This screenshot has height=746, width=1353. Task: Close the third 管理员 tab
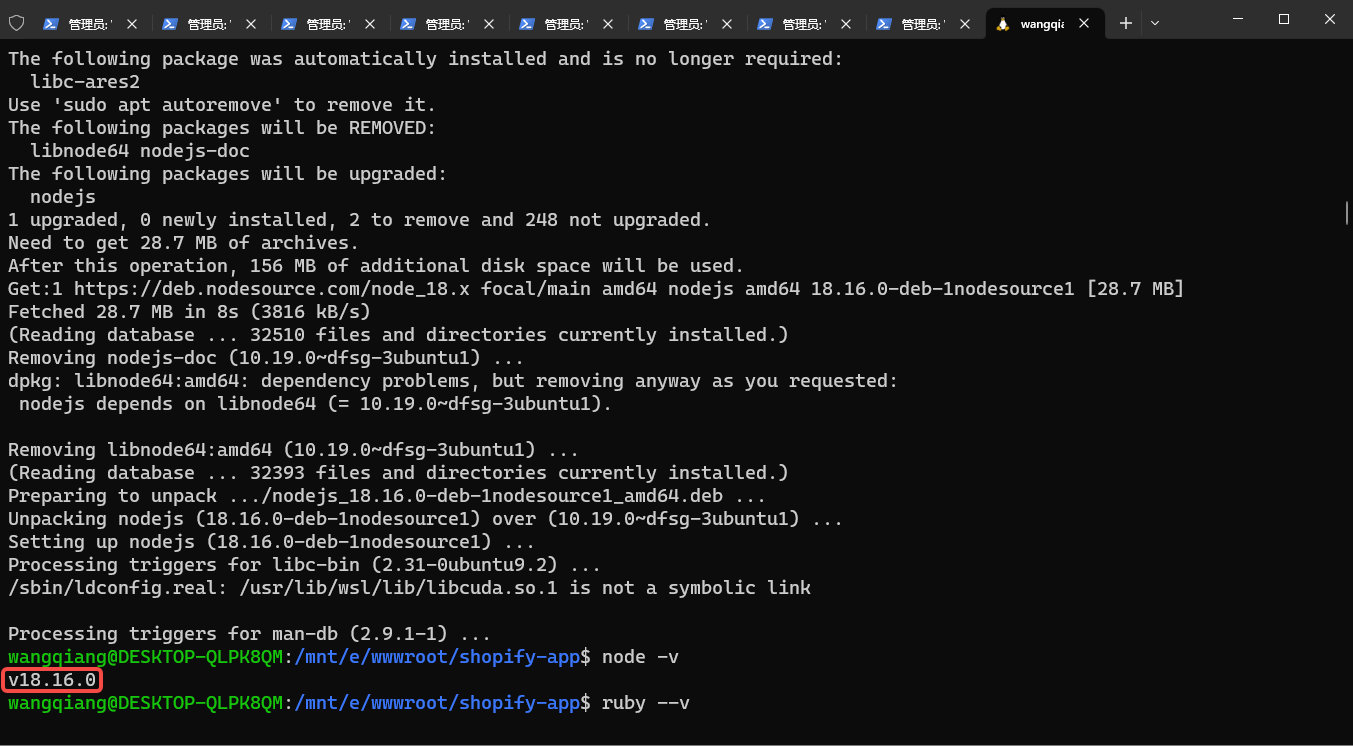pyautogui.click(x=370, y=24)
